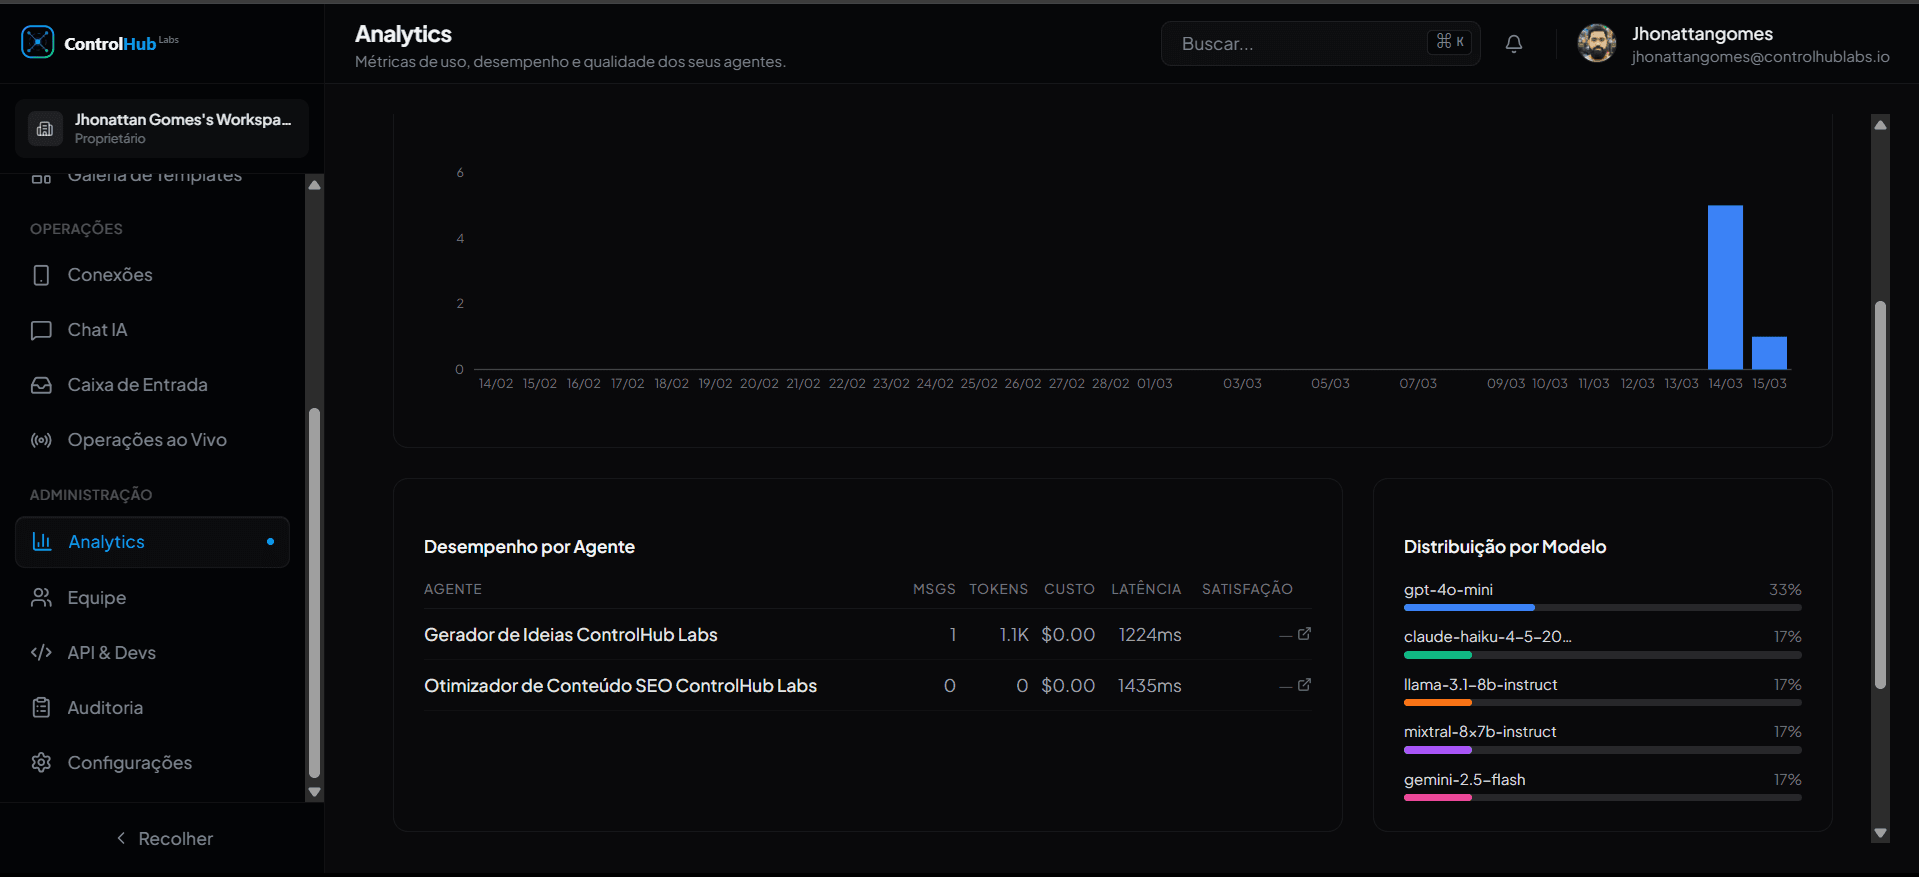Click sidebar scrollbar up arrow
This screenshot has height=877, width=1919.
pos(314,185)
